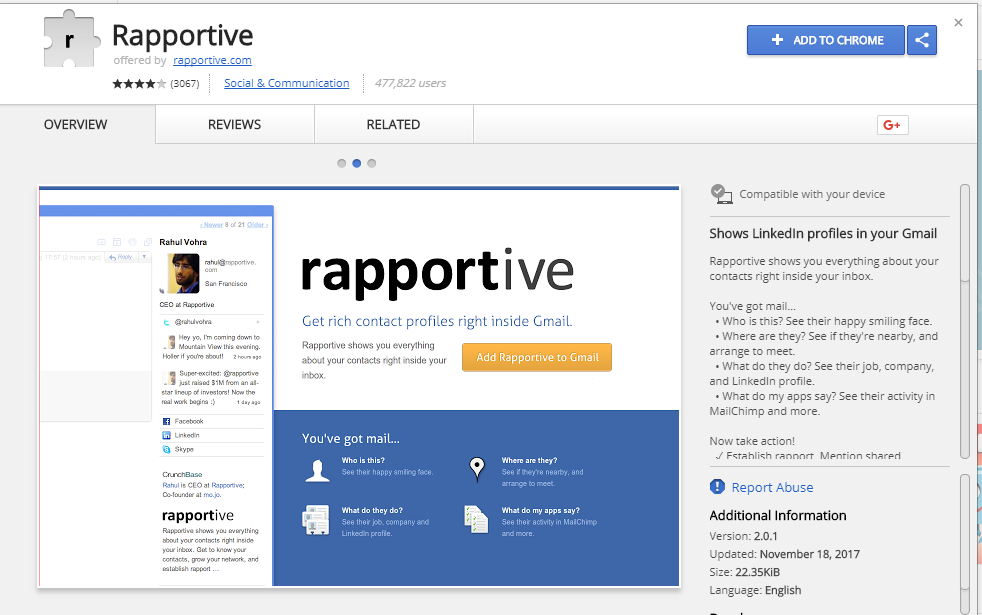
Task: Open Social & Communication category link
Action: coord(287,83)
